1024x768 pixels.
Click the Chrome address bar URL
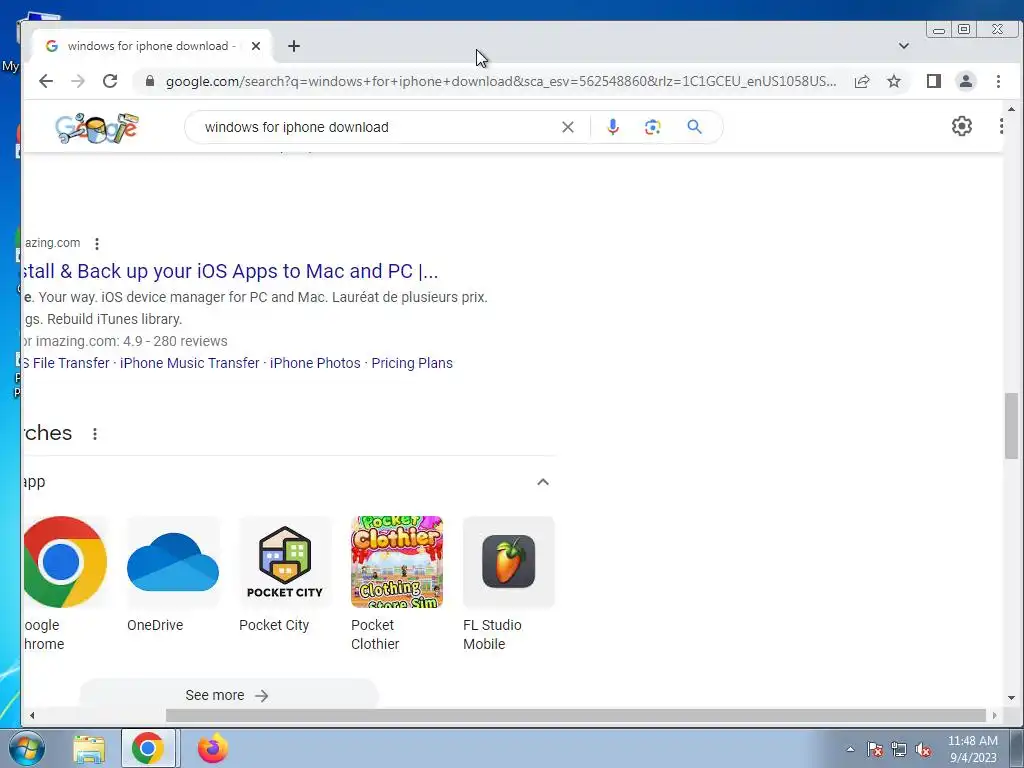501,82
